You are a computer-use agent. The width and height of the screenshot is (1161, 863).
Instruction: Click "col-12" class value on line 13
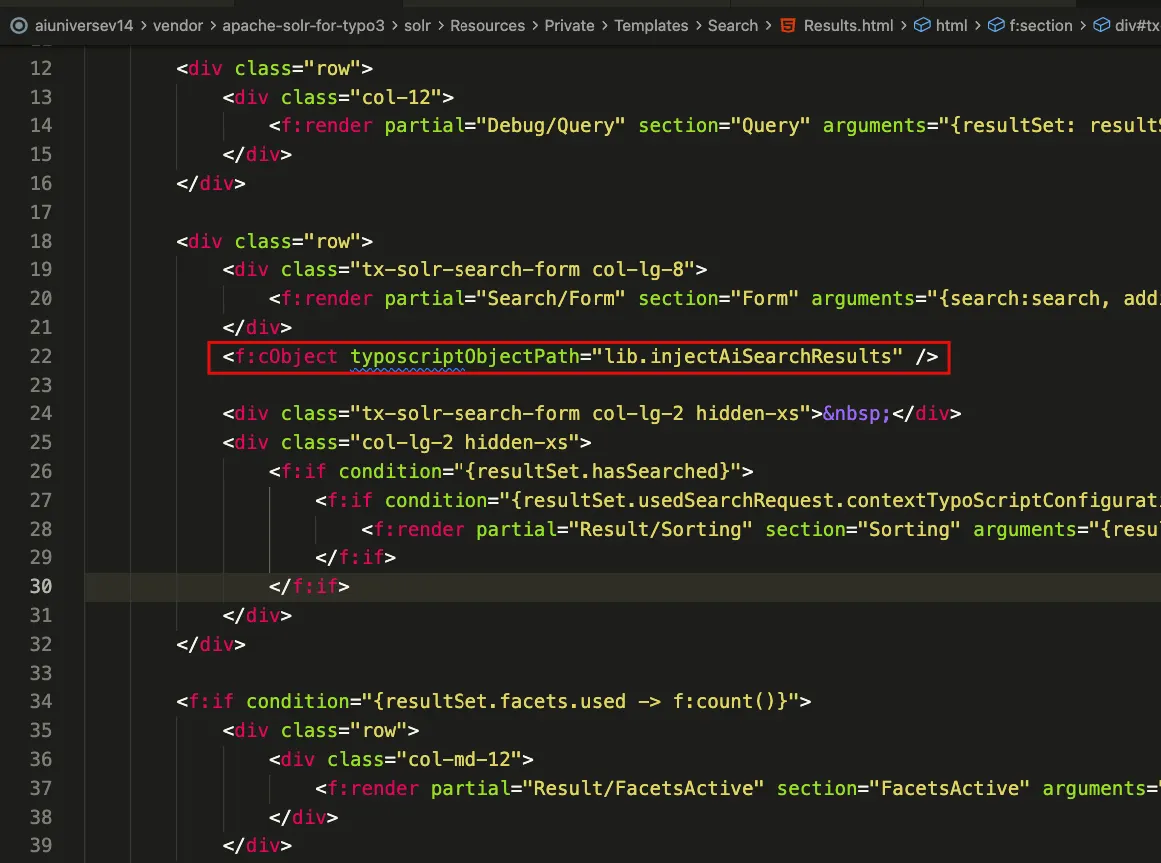[396, 98]
